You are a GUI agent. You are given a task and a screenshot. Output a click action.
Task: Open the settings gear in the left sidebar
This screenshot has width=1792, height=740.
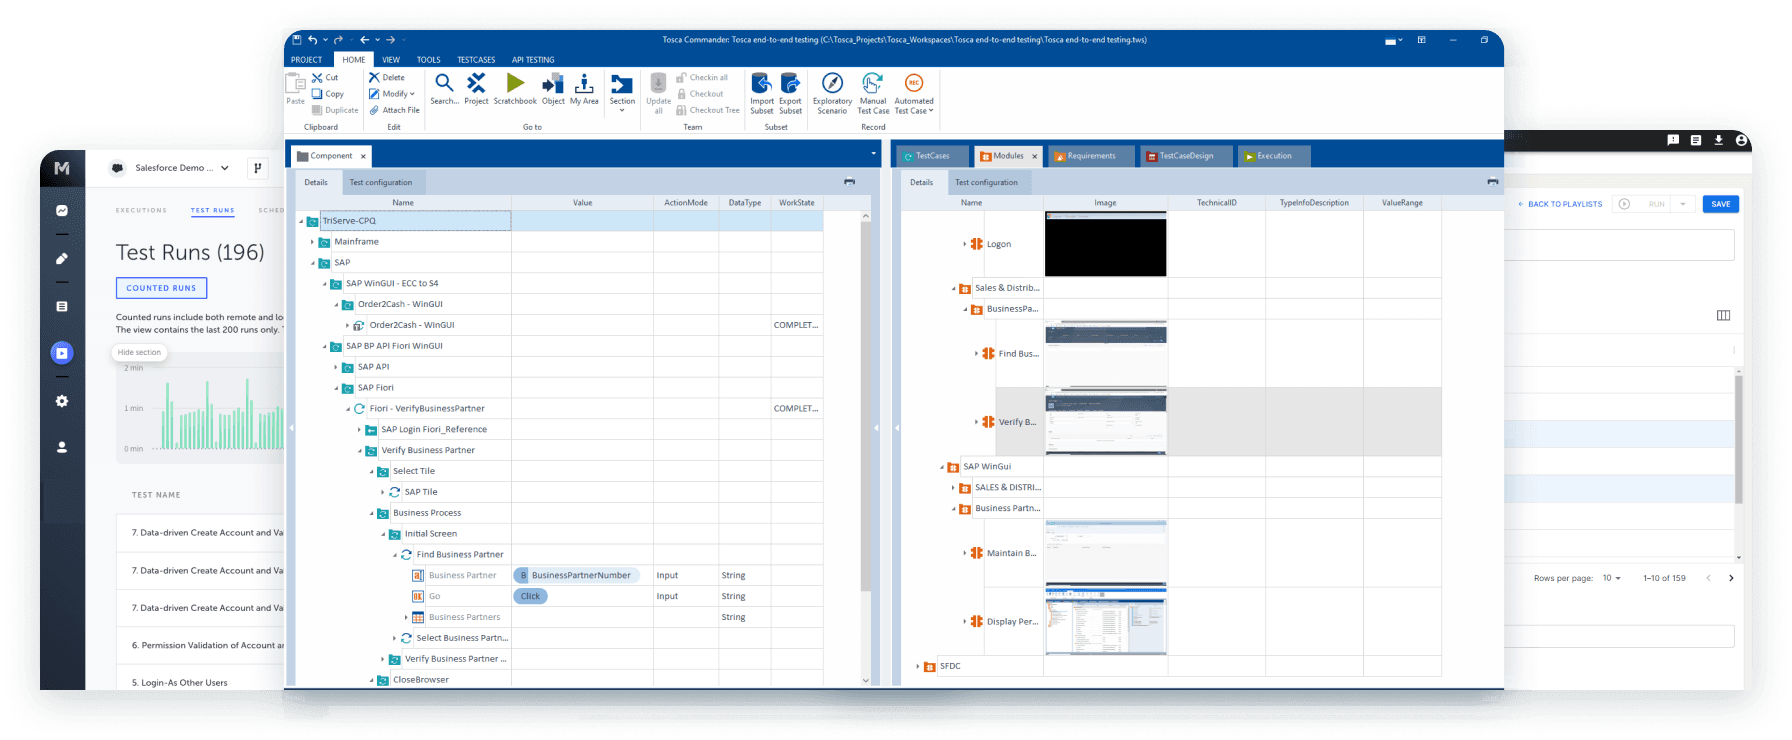[x=62, y=401]
